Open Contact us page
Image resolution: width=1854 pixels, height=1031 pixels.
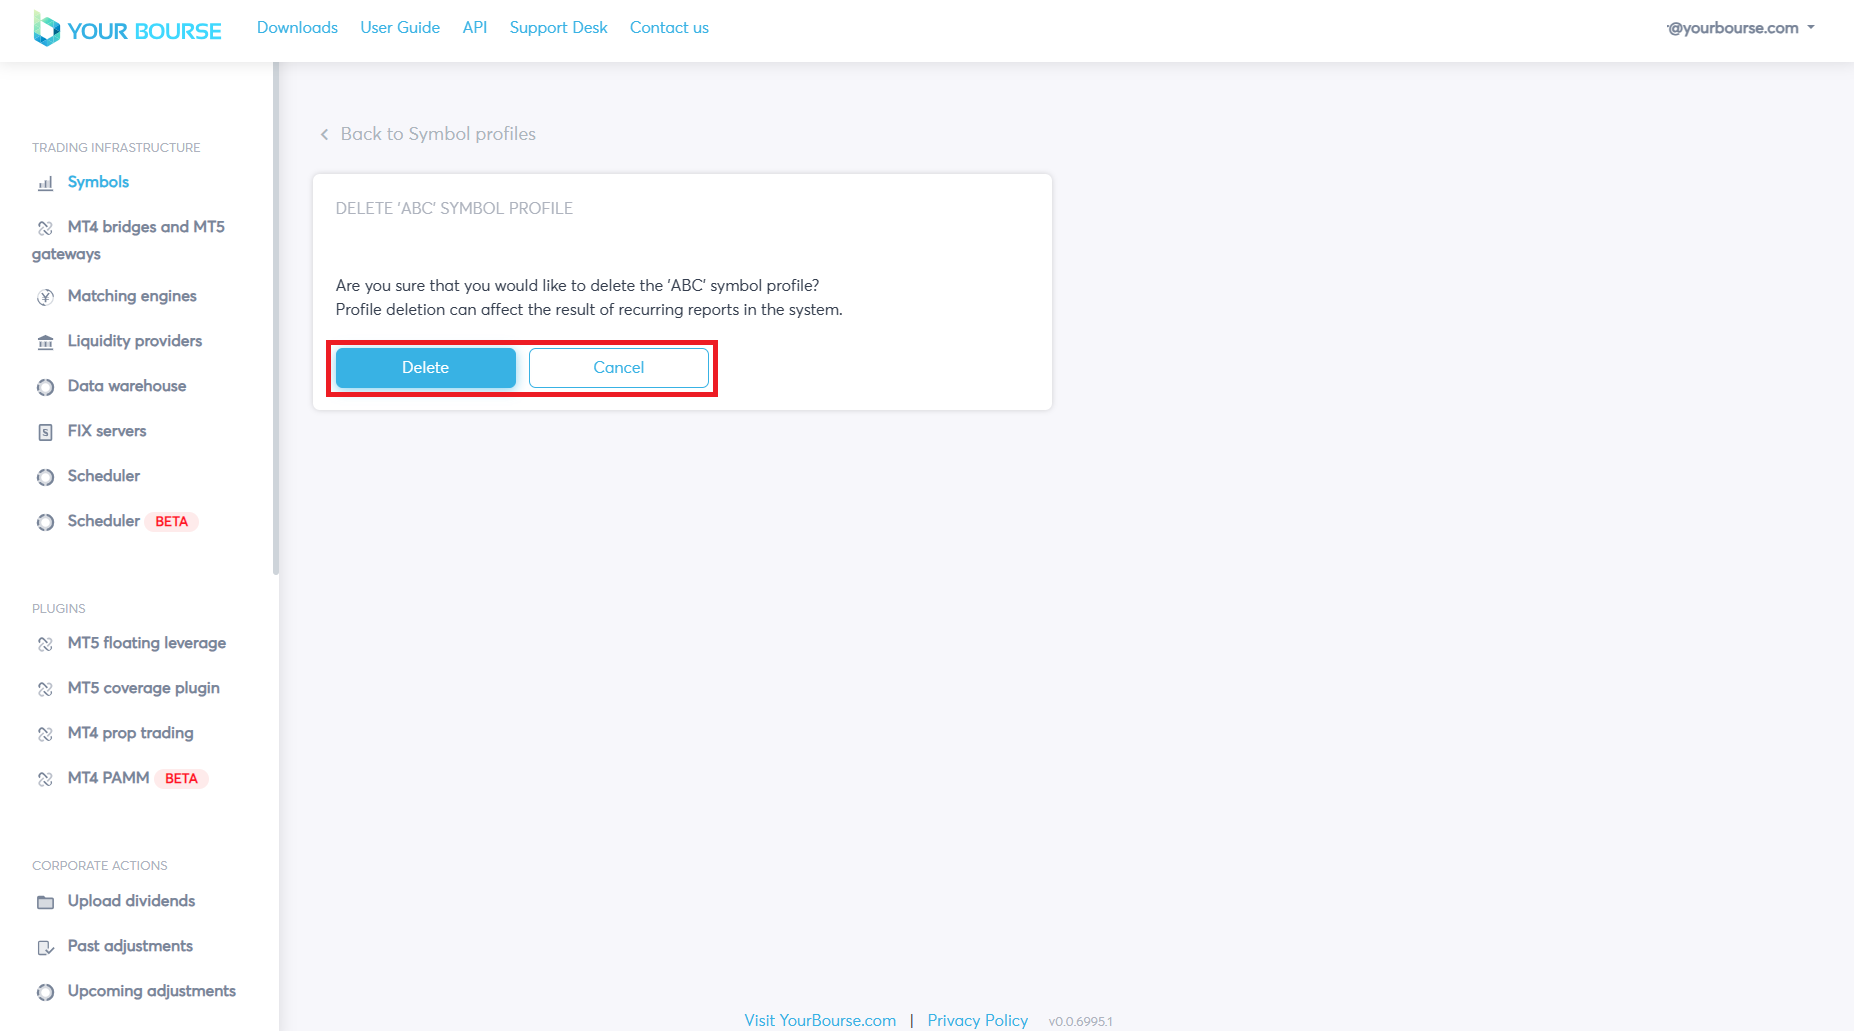click(x=669, y=28)
